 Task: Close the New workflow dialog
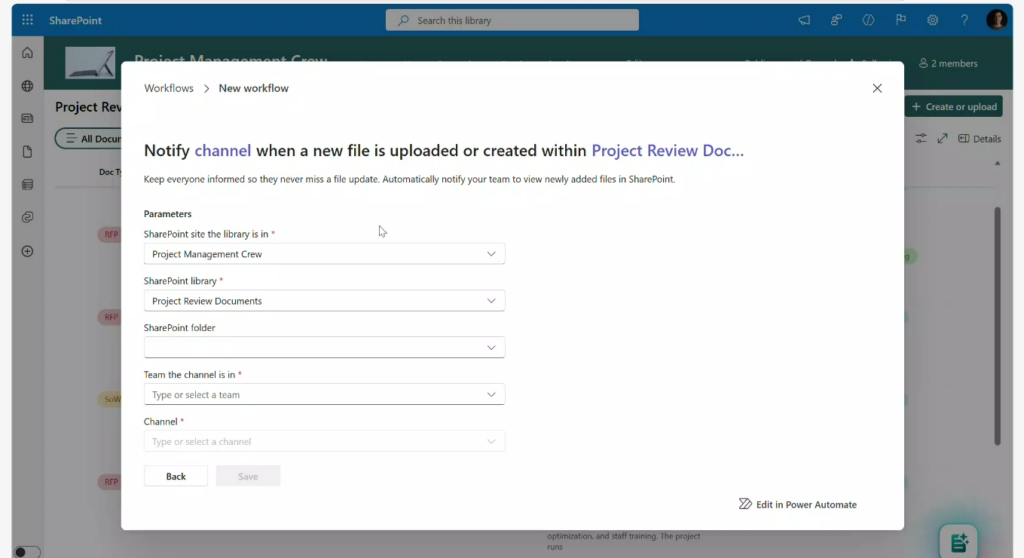[877, 88]
